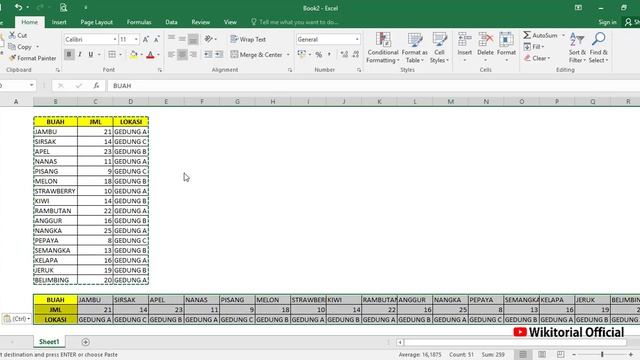Click Sign in link
Image resolution: width=640 pixels, height=360 pixels.
point(607,22)
